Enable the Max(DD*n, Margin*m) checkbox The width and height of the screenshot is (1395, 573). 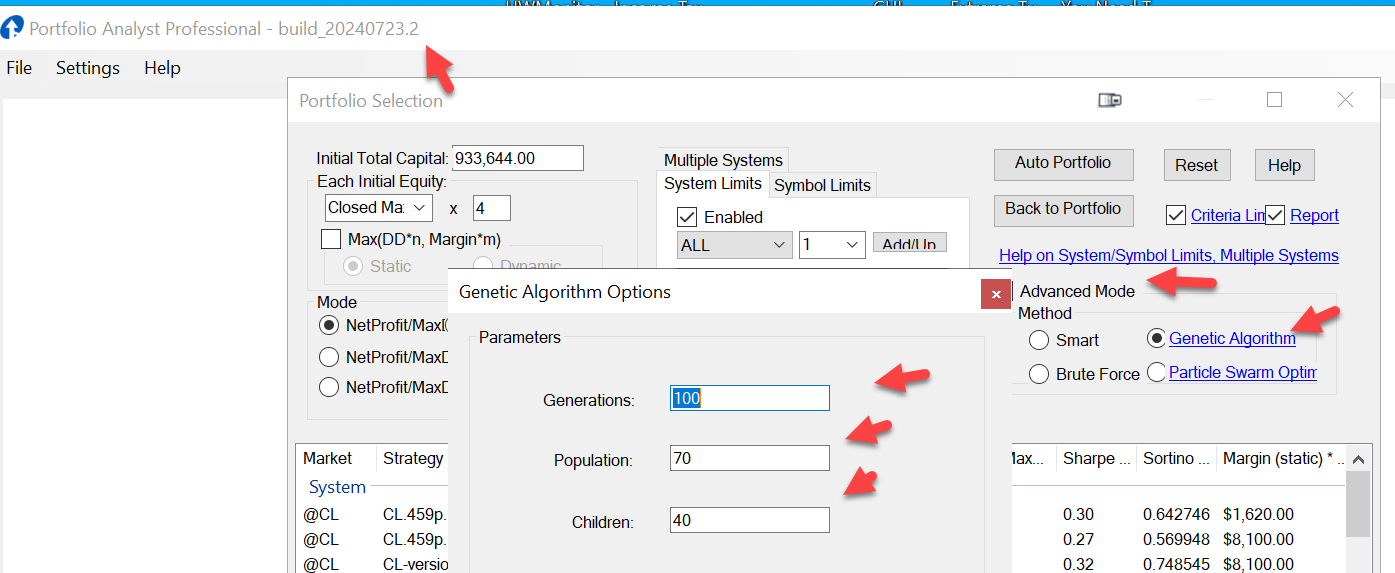click(331, 239)
